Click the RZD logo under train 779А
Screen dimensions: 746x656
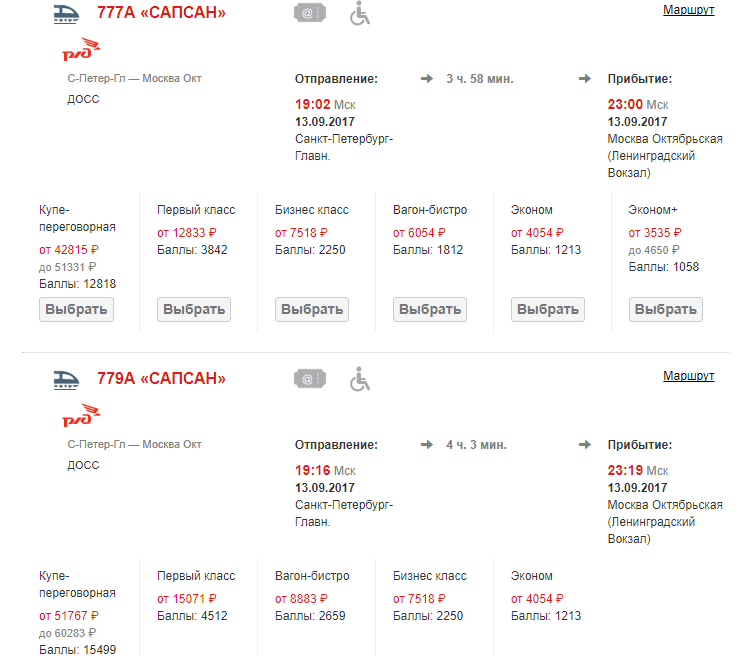(x=82, y=416)
